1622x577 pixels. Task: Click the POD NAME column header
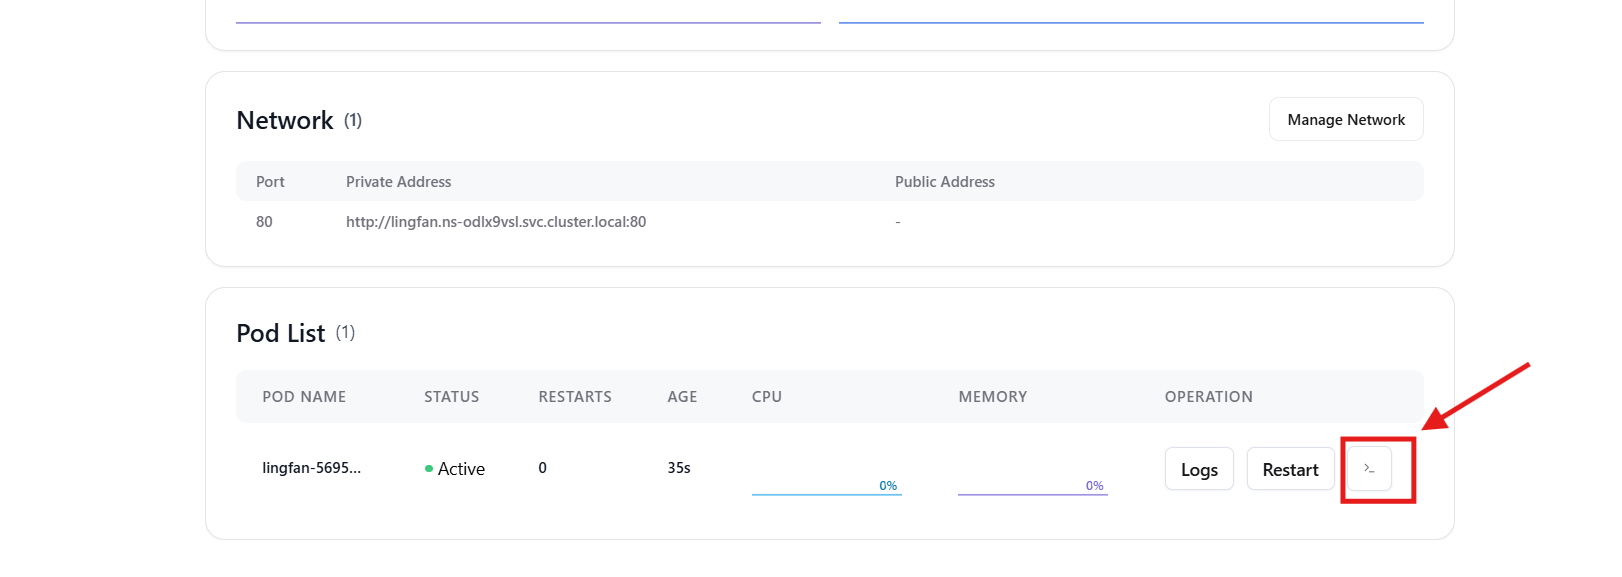304,397
